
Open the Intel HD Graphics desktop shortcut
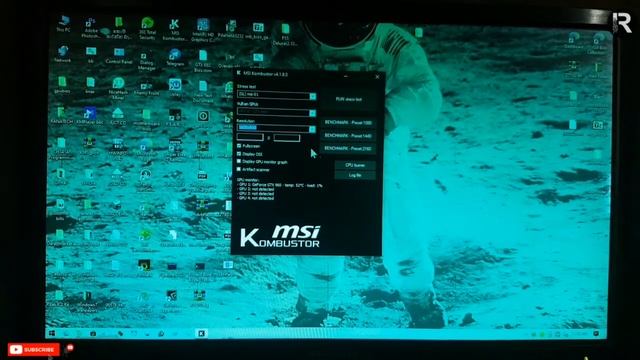click(203, 30)
